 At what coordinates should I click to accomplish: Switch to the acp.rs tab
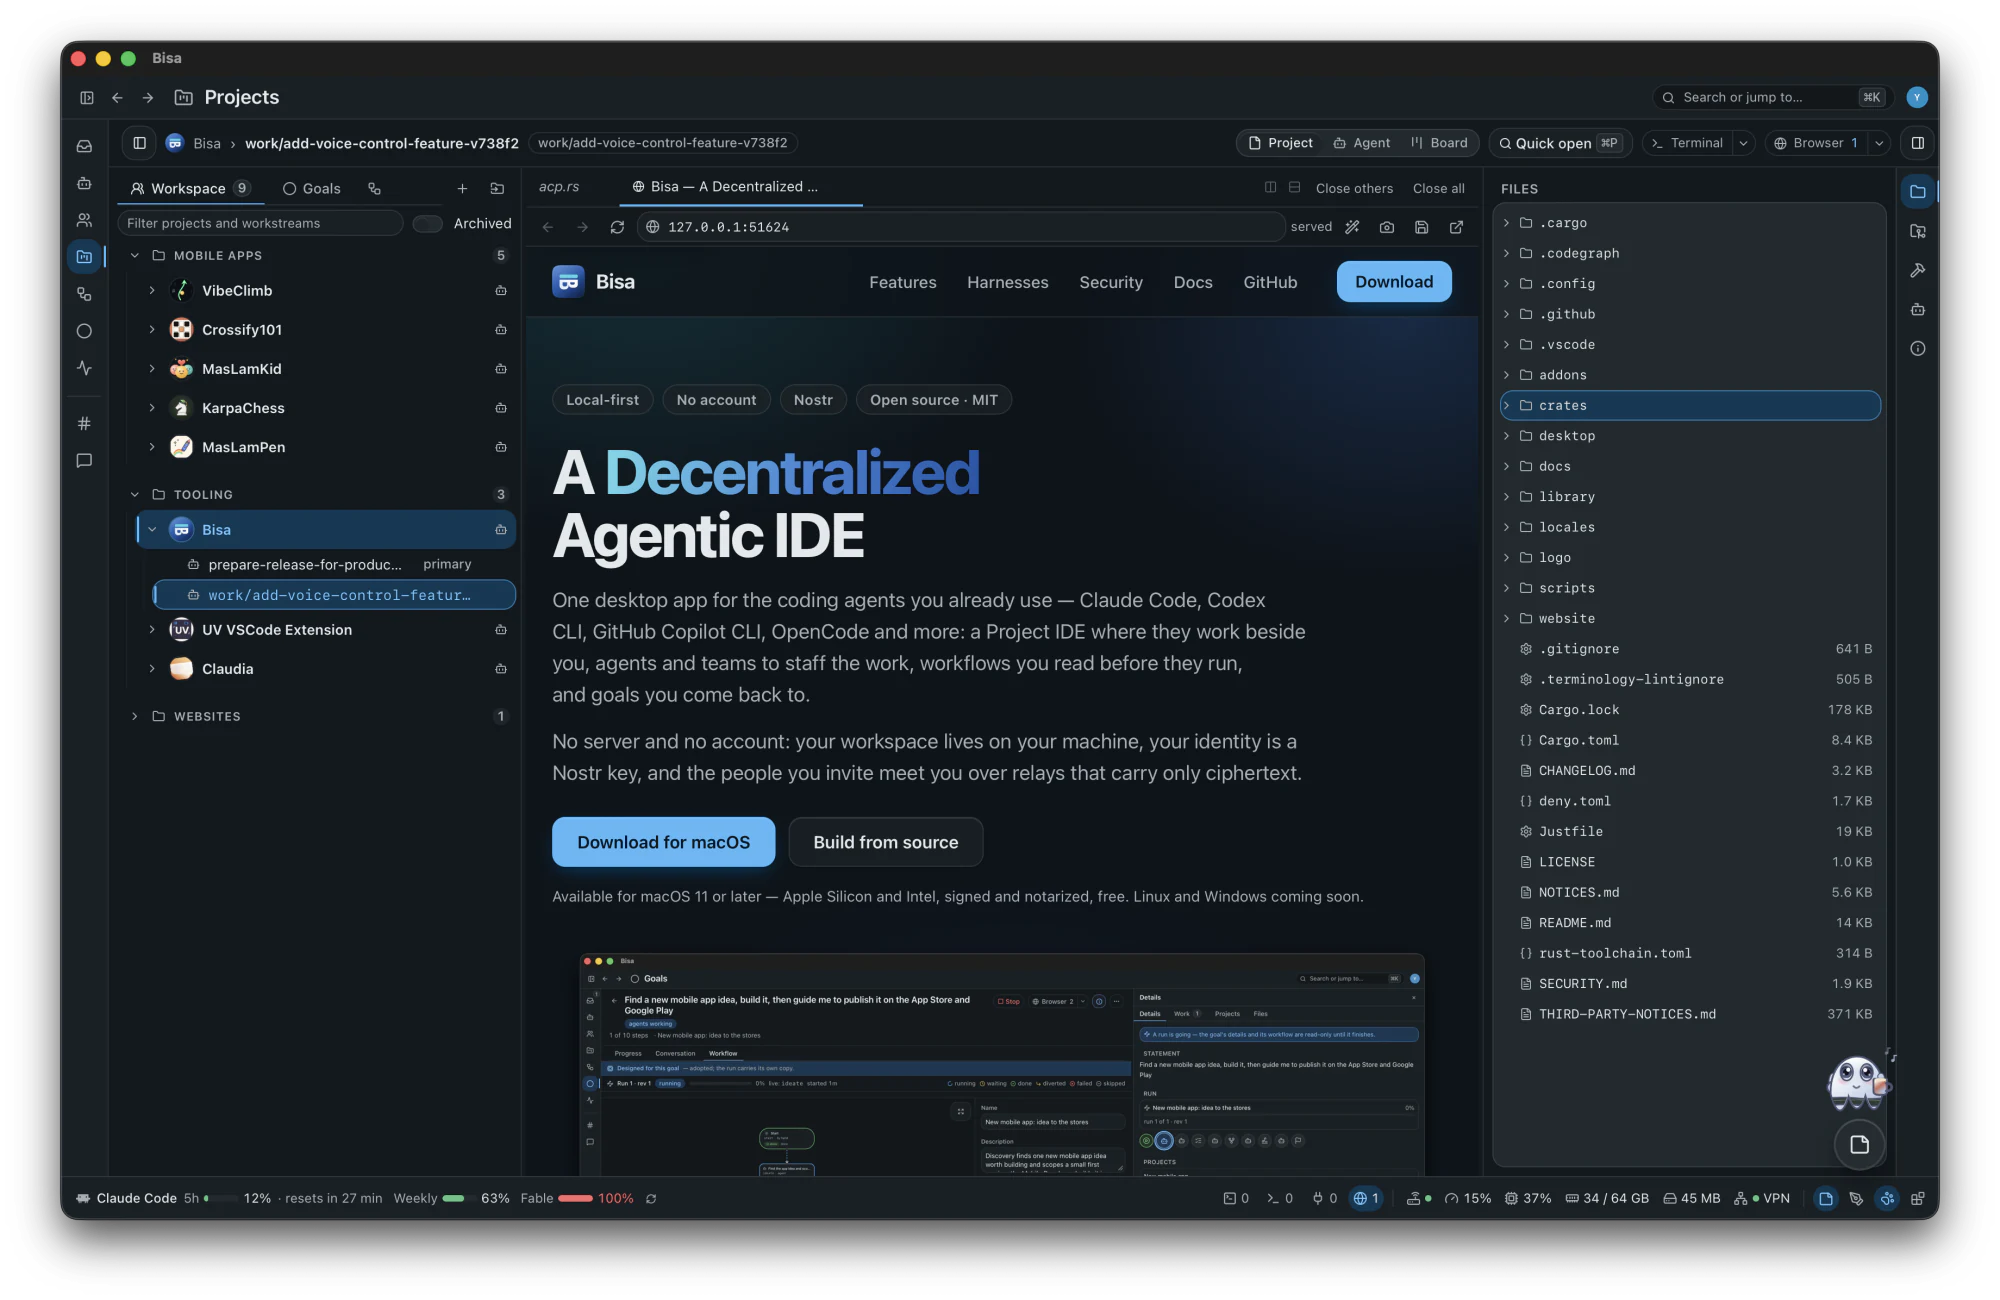[559, 186]
